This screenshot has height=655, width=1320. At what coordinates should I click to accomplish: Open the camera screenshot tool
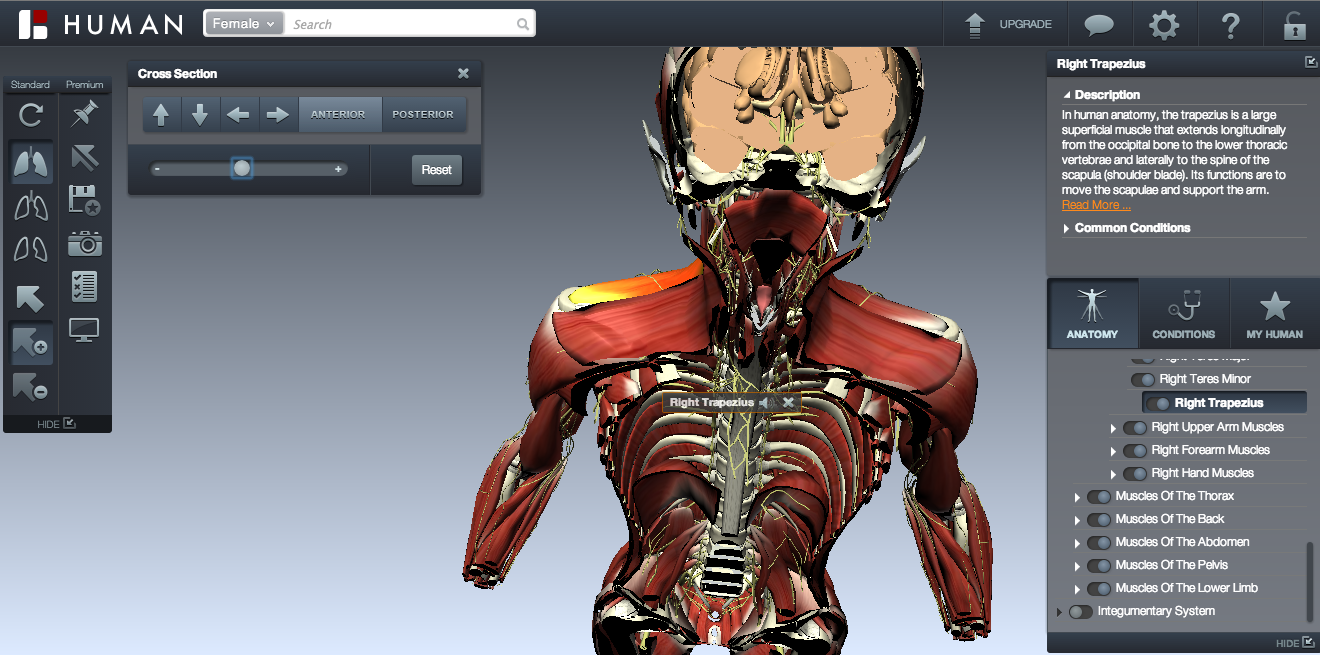(85, 243)
